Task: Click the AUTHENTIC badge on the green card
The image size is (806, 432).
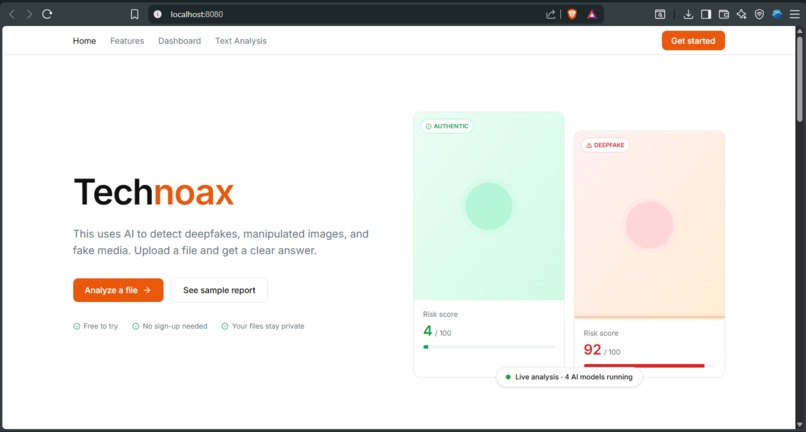Action: click(447, 126)
